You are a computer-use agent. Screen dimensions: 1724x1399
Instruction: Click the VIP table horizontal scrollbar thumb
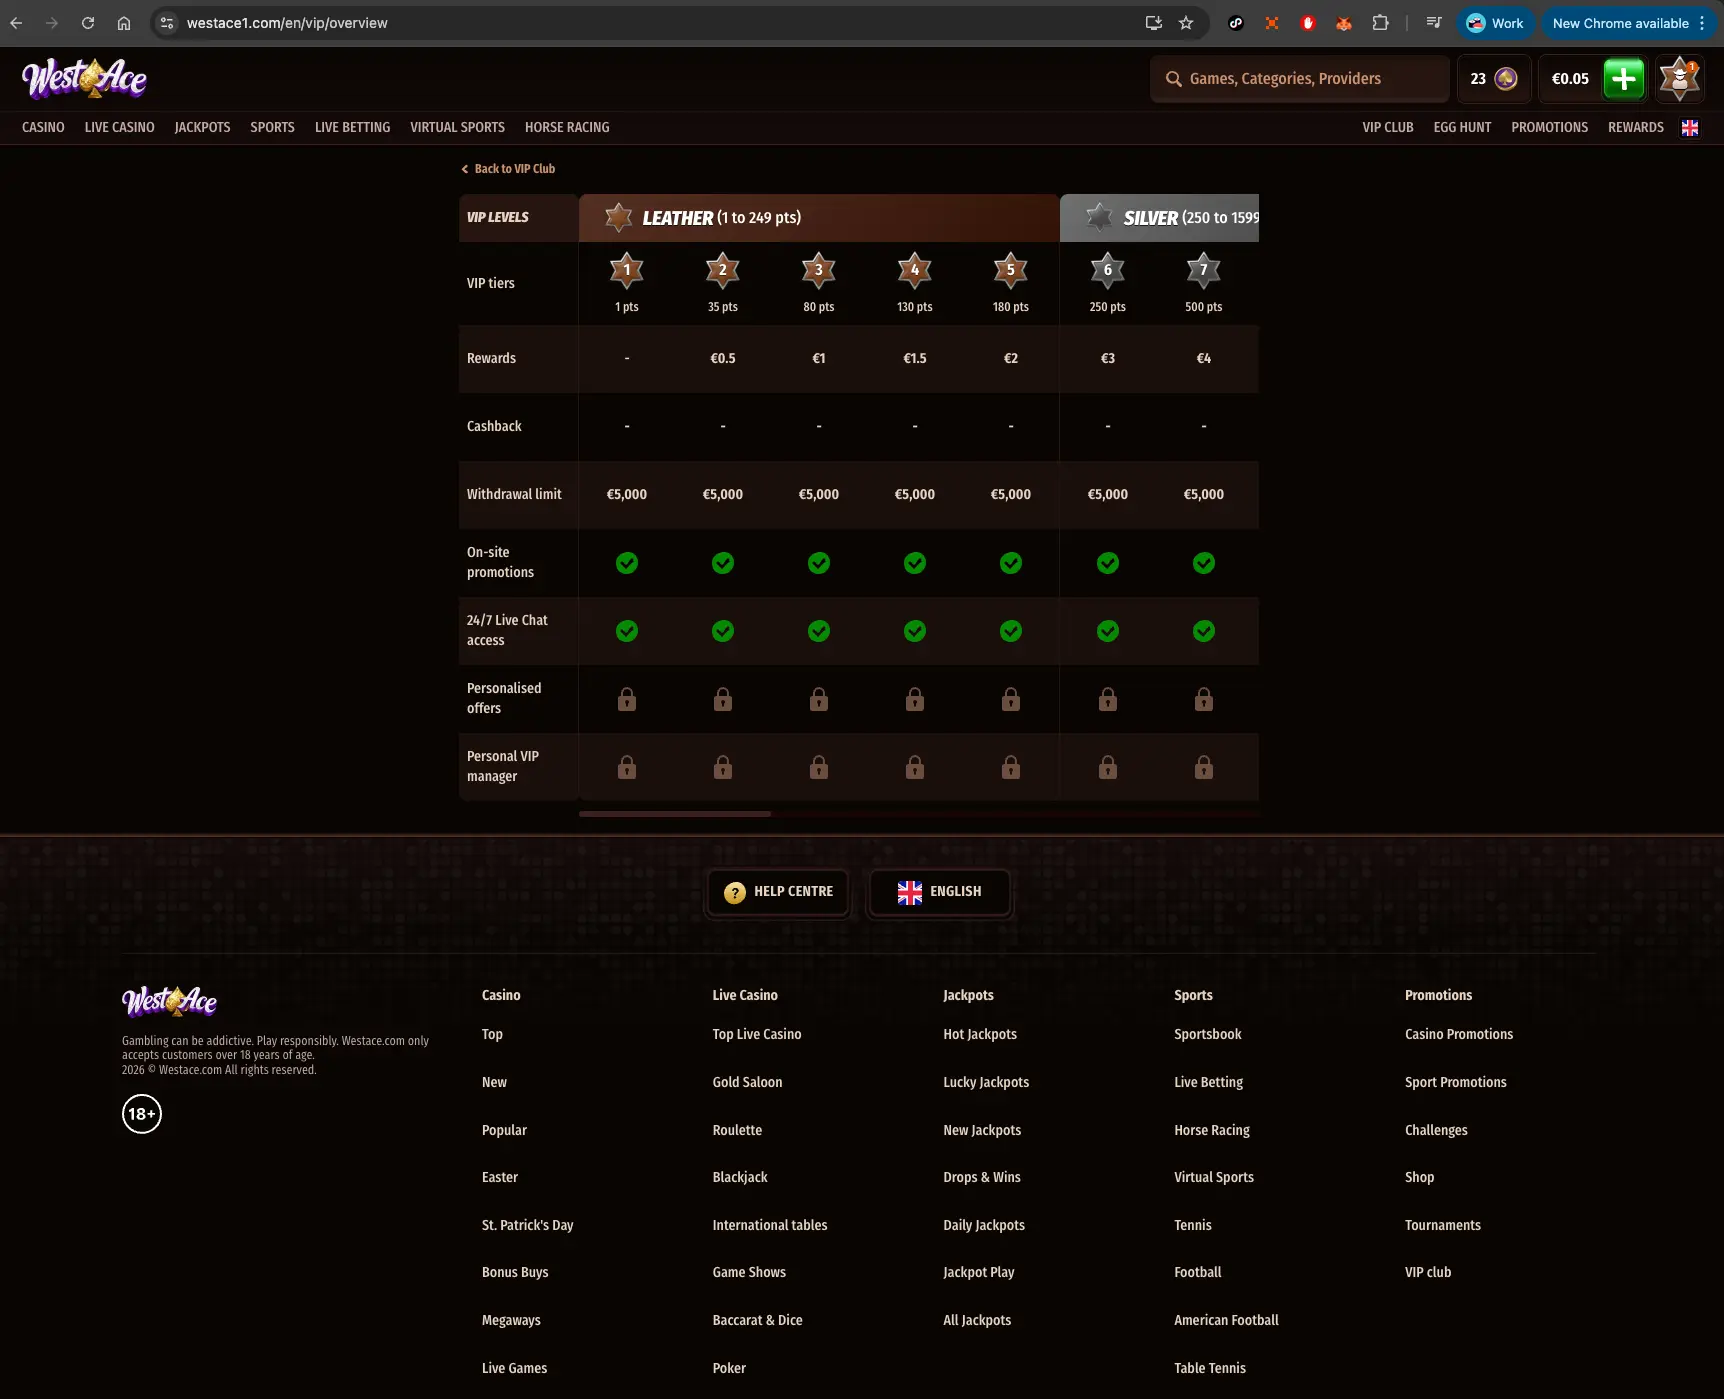675,814
